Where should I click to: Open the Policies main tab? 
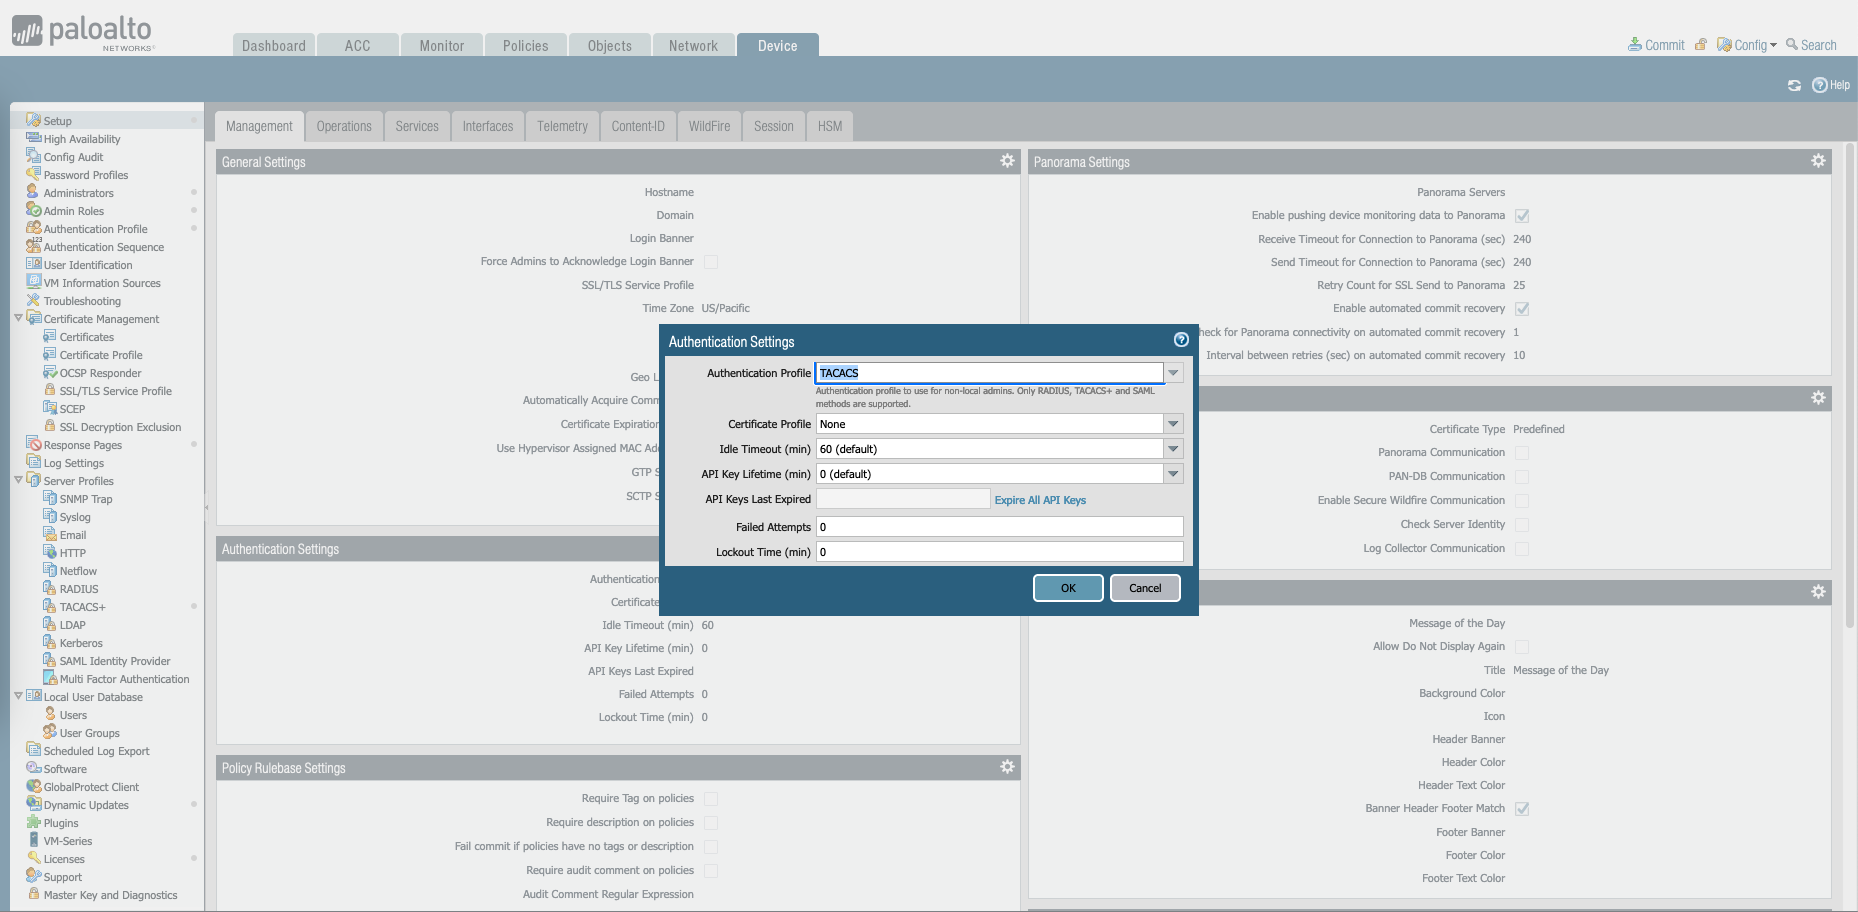pyautogui.click(x=525, y=46)
